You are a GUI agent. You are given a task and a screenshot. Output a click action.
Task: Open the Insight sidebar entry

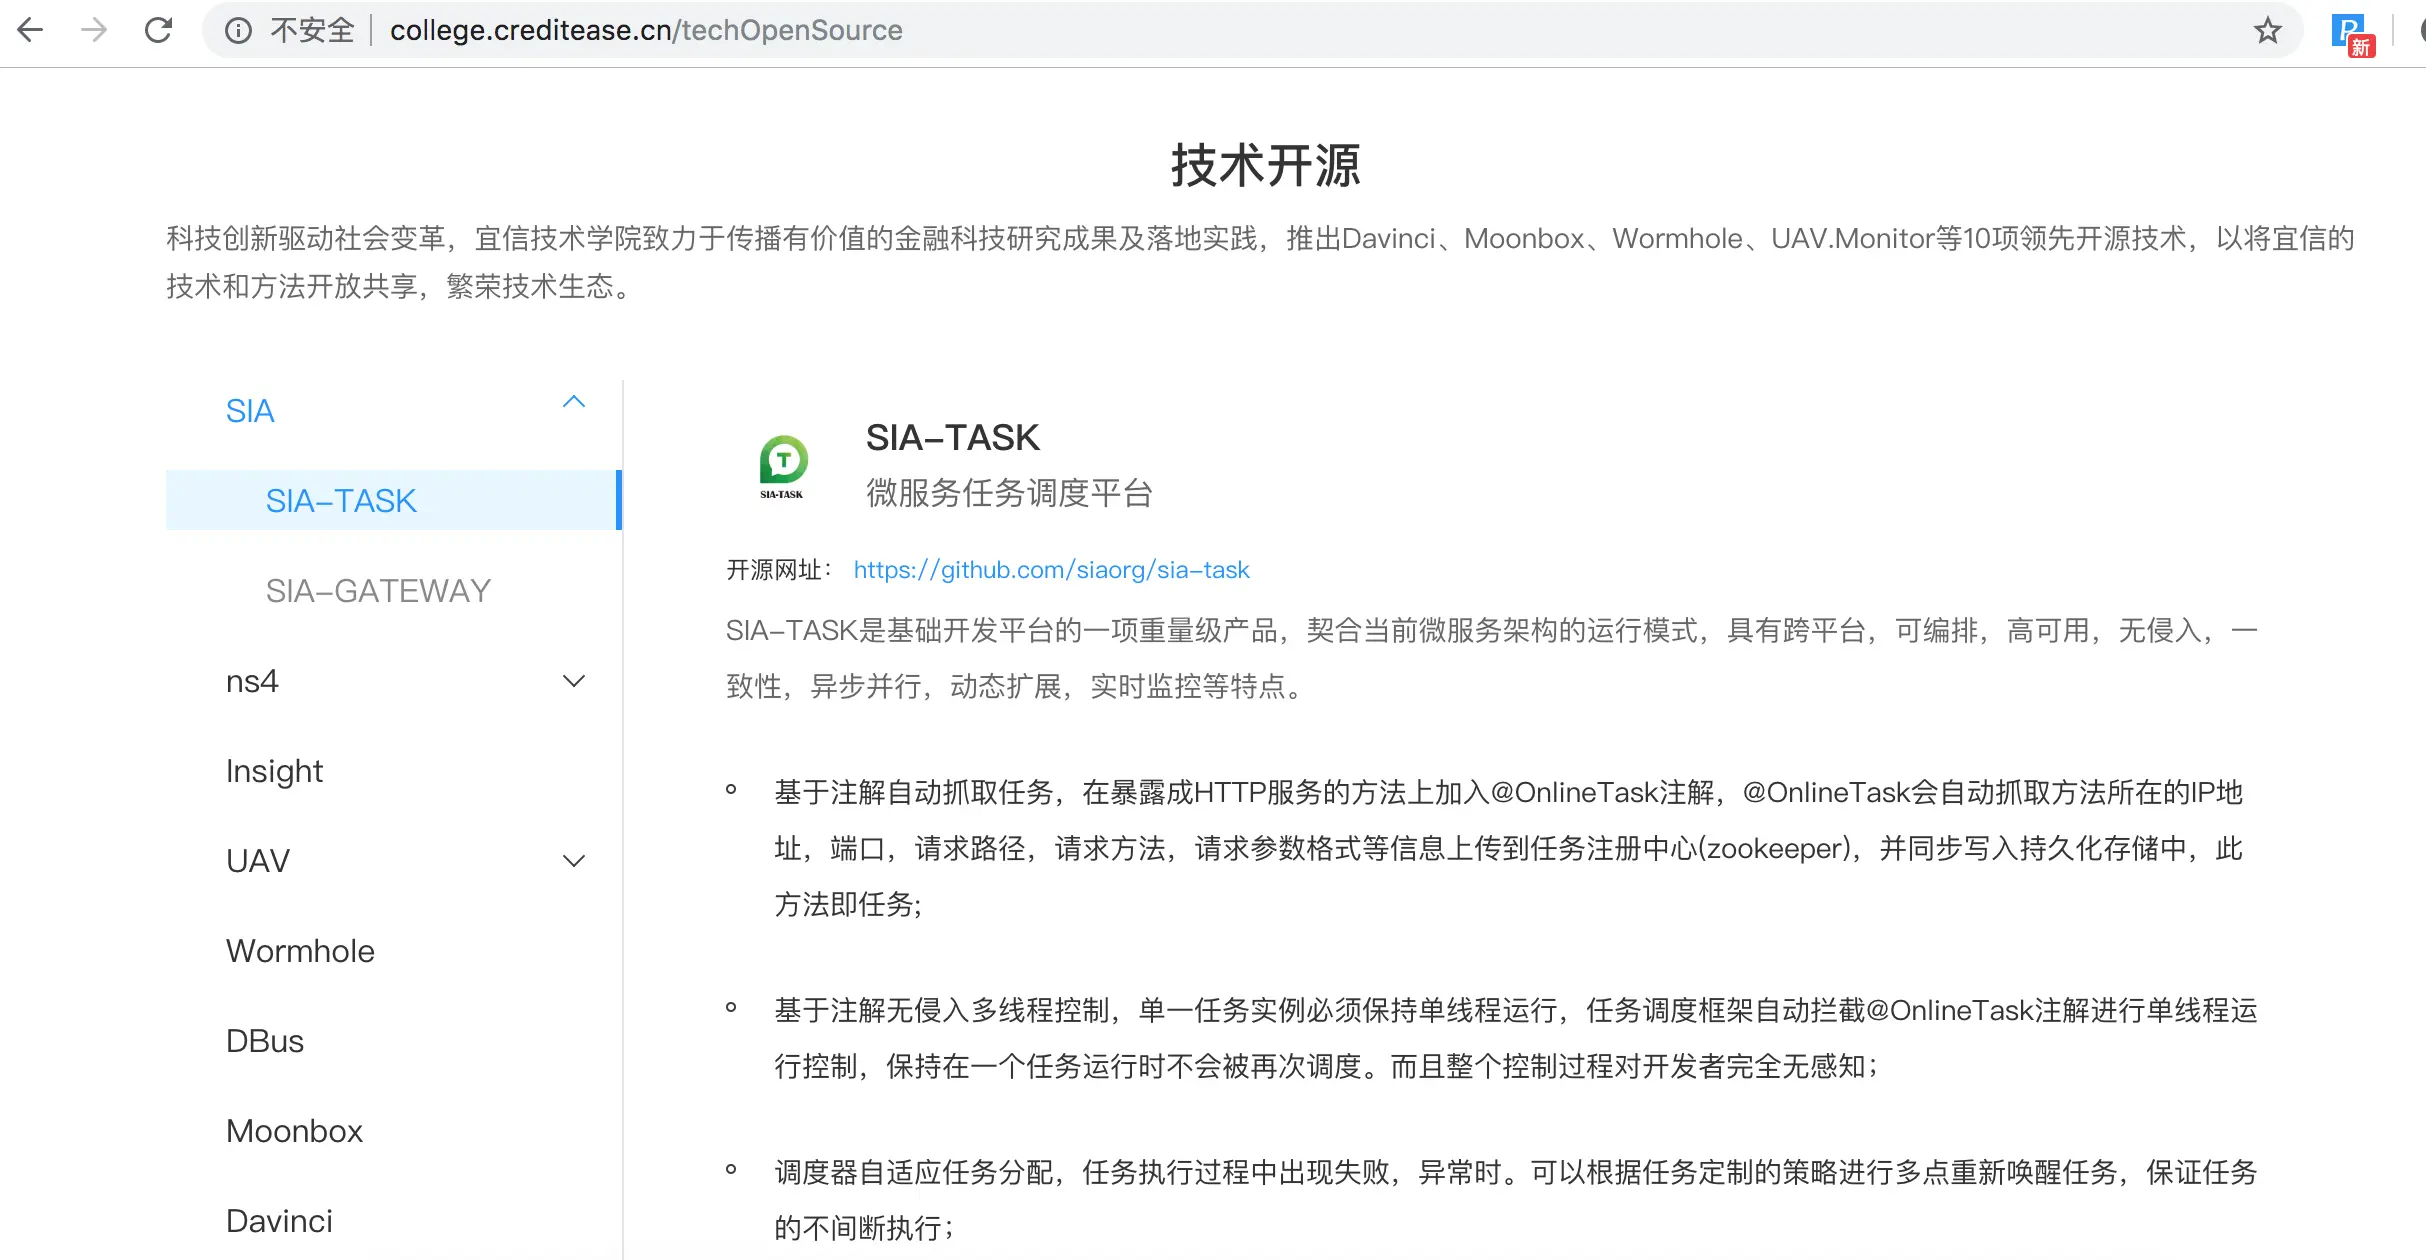(274, 771)
